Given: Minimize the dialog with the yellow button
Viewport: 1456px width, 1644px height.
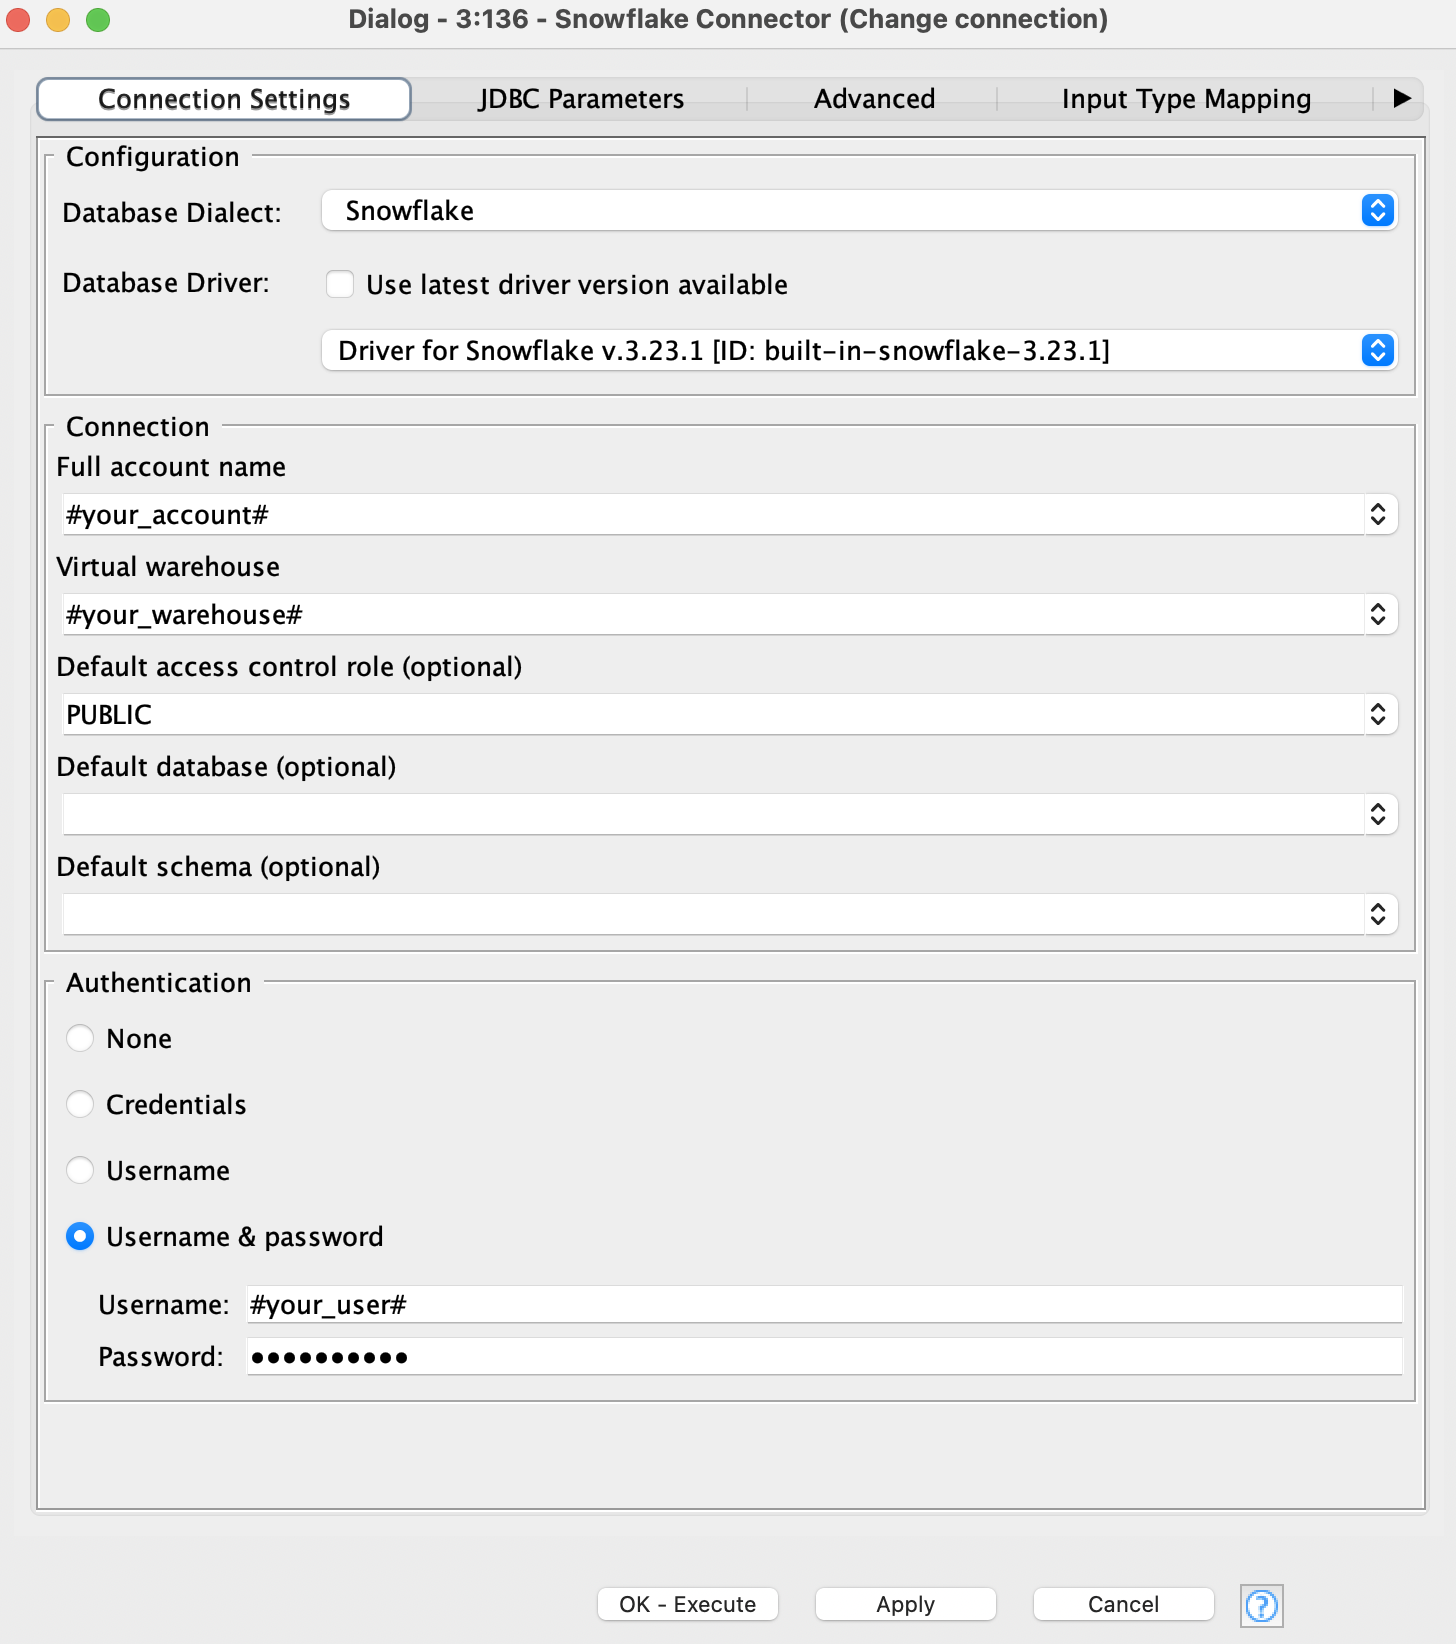Looking at the screenshot, I should pyautogui.click(x=58, y=19).
